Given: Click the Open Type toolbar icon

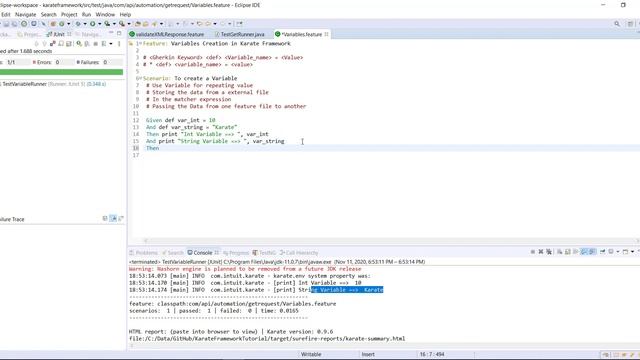Looking at the screenshot, I should pos(138,24).
